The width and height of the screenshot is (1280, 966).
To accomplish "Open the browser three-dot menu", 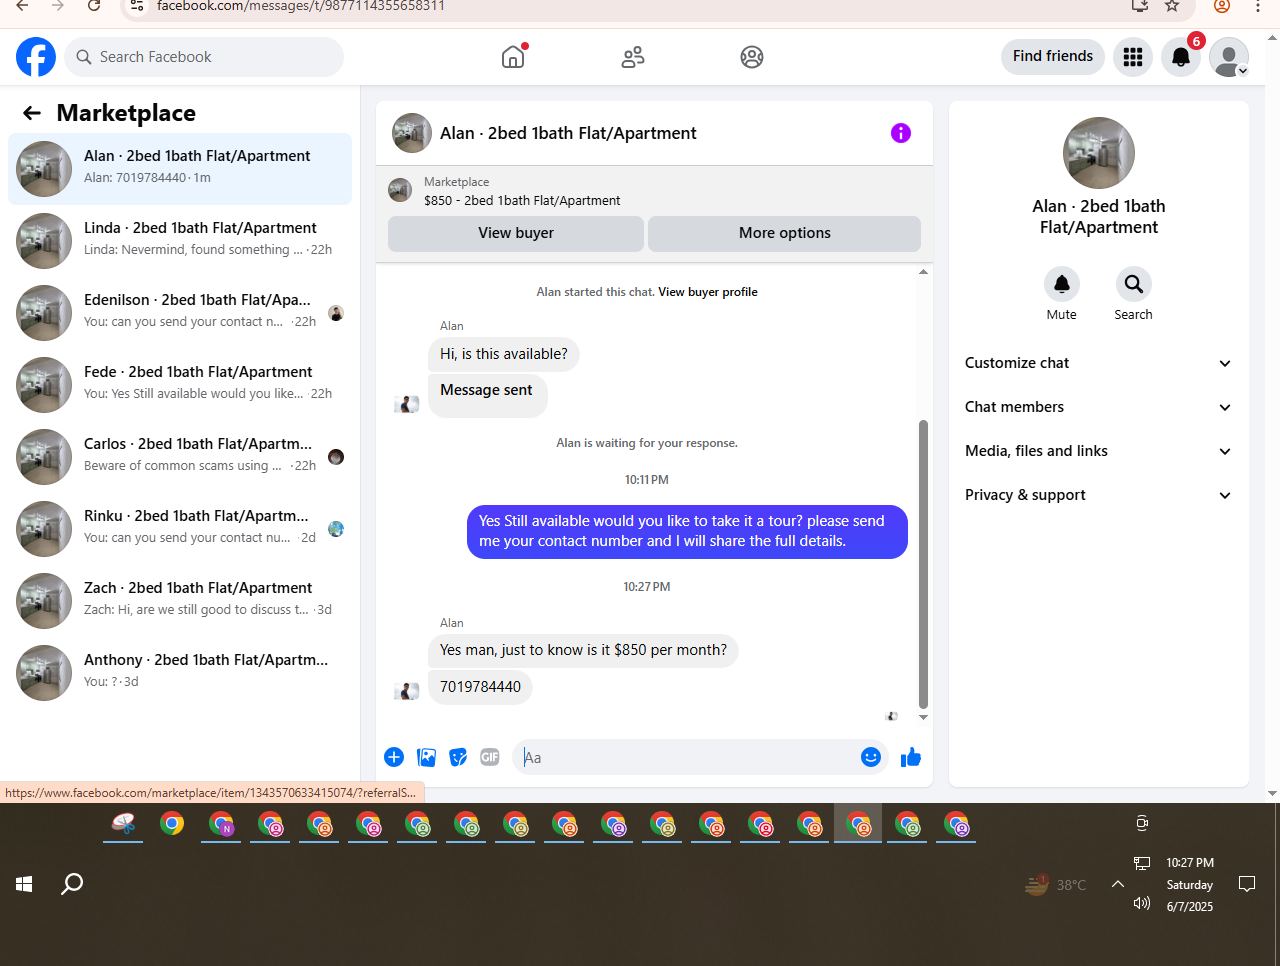I will pyautogui.click(x=1258, y=6).
